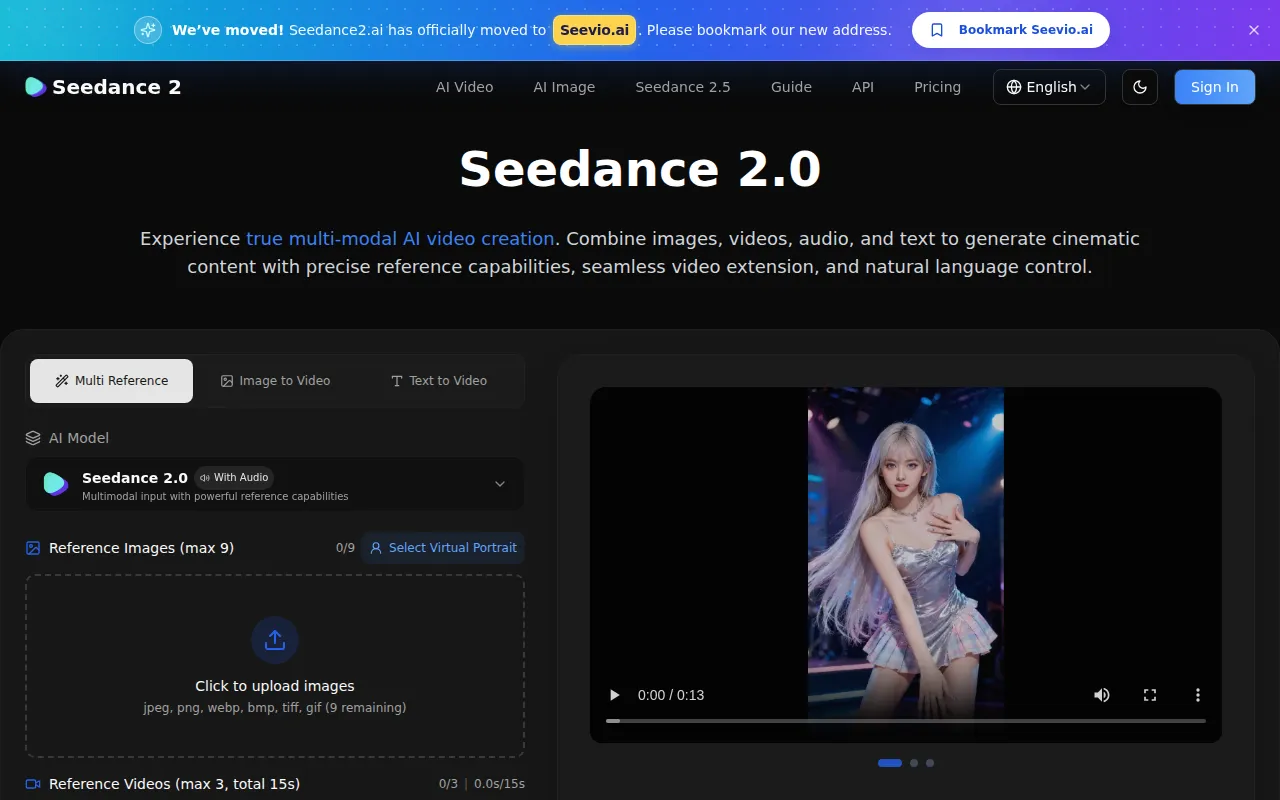
Task: Click the Reference Videos (max 3, total 15s) label
Action: (175, 784)
